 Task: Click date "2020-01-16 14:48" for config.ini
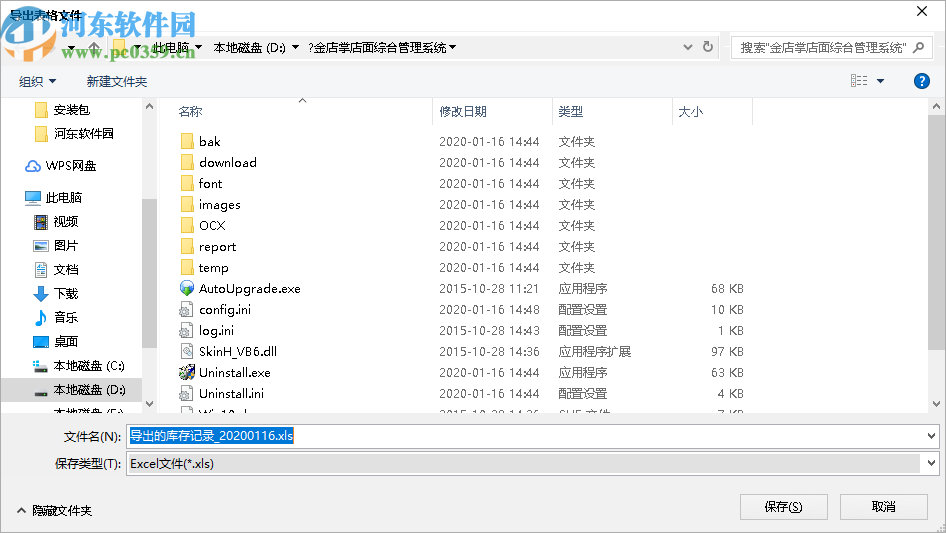pyautogui.click(x=489, y=310)
